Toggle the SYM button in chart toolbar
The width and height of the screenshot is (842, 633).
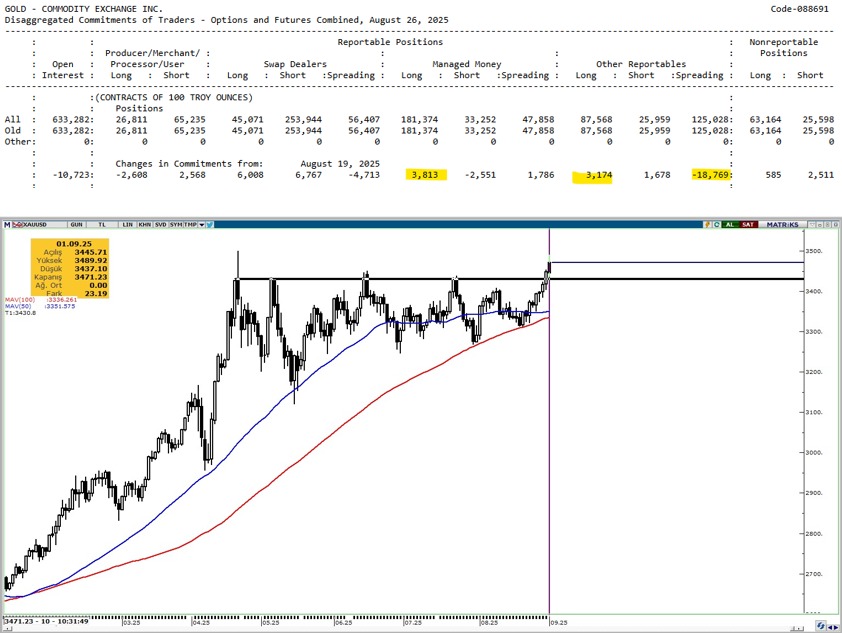(x=176, y=224)
